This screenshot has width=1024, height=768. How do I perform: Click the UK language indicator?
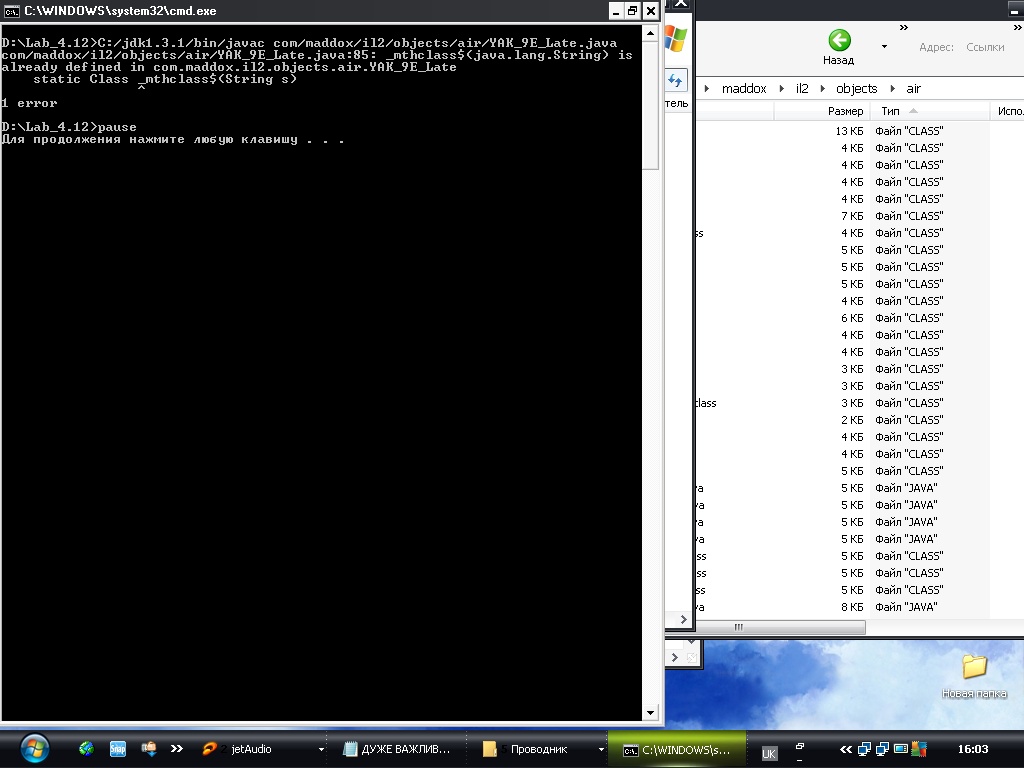tap(769, 754)
